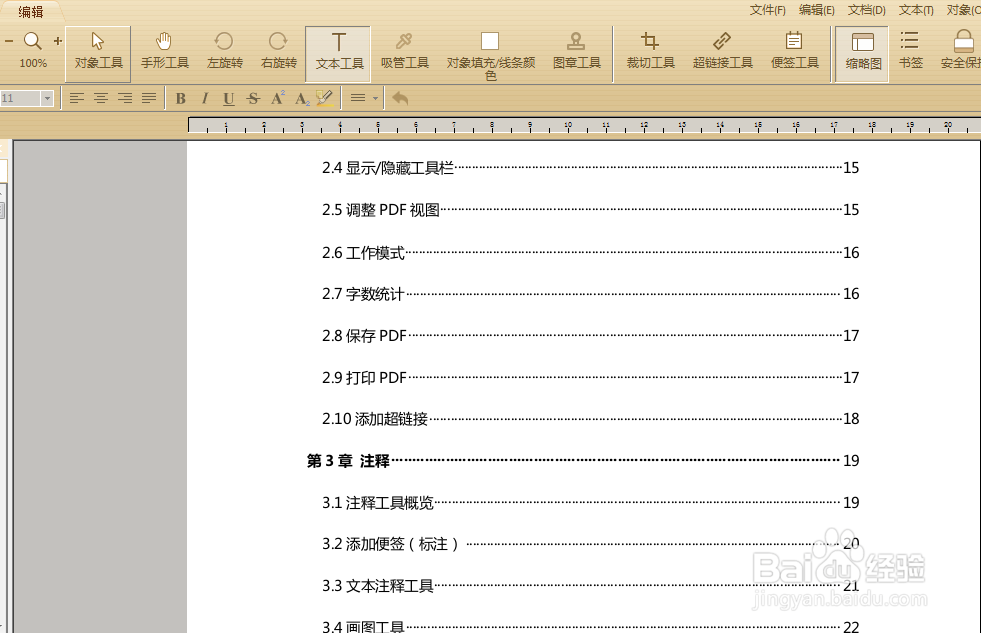Select the 裁切工具 crop tool
Image resolution: width=981 pixels, height=633 pixels.
(651, 51)
